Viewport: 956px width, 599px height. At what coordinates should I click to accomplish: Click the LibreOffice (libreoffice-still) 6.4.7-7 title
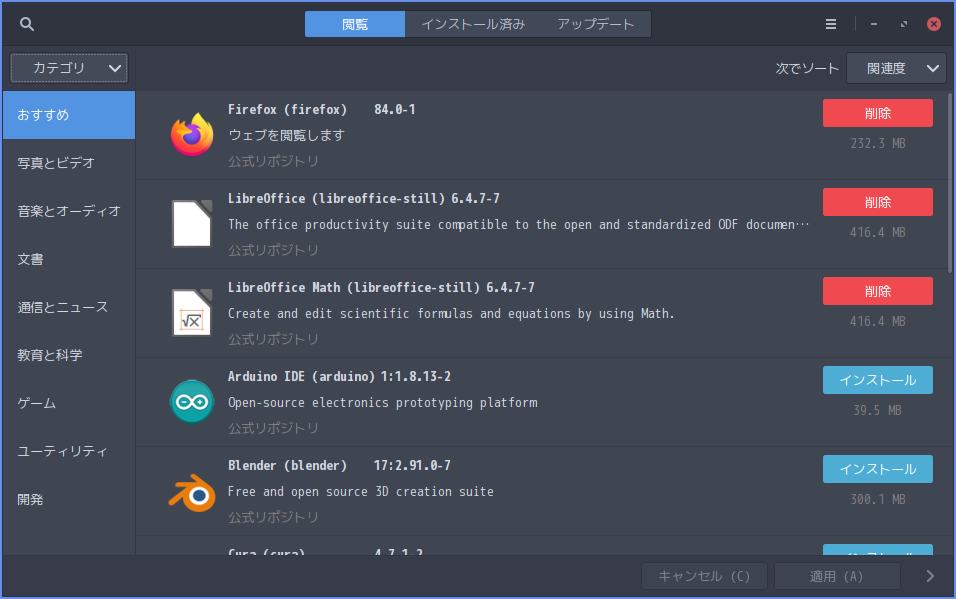pos(363,198)
